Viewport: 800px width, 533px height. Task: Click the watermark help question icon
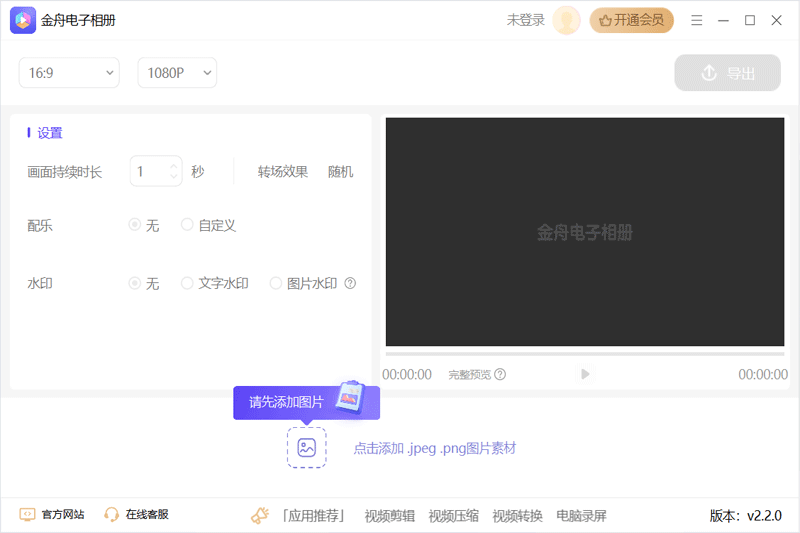(x=350, y=283)
